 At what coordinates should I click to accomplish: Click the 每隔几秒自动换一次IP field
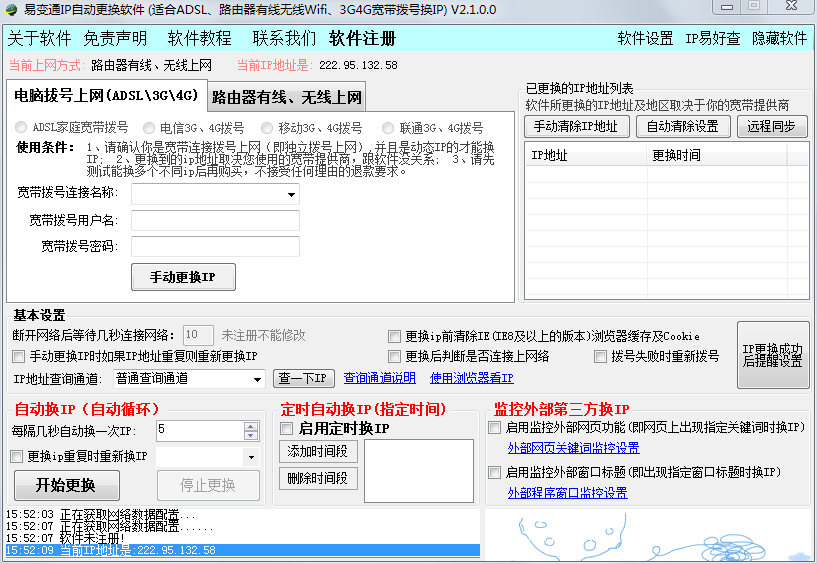point(200,431)
